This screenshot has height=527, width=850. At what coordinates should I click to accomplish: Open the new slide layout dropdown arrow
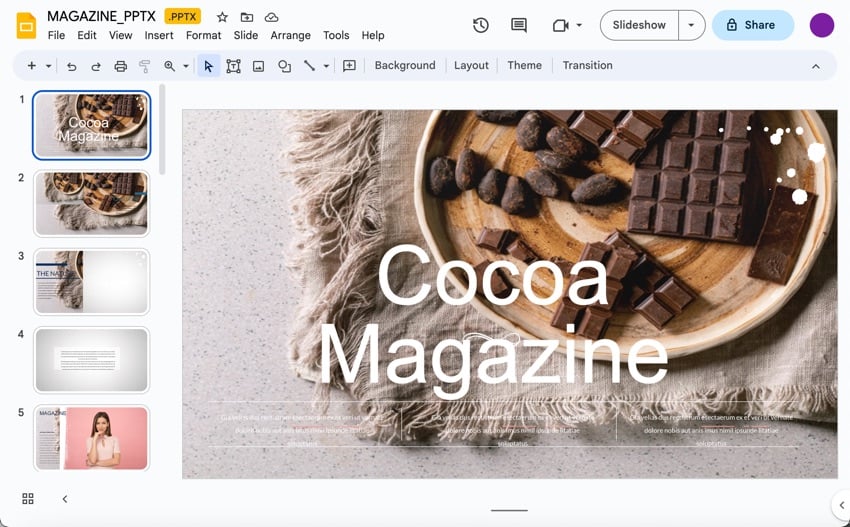point(48,66)
